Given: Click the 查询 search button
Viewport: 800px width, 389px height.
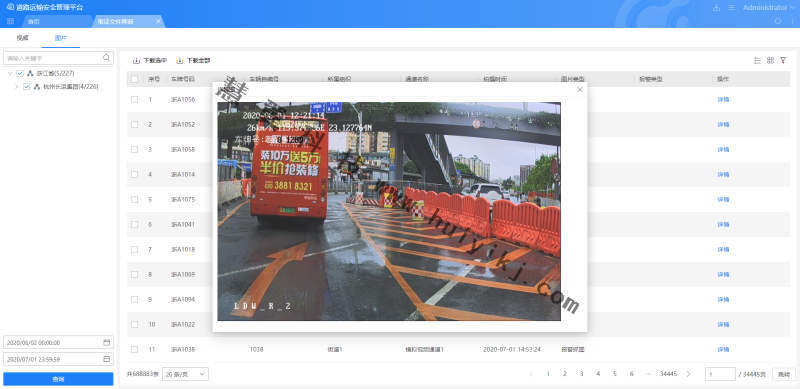Looking at the screenshot, I should [x=58, y=379].
